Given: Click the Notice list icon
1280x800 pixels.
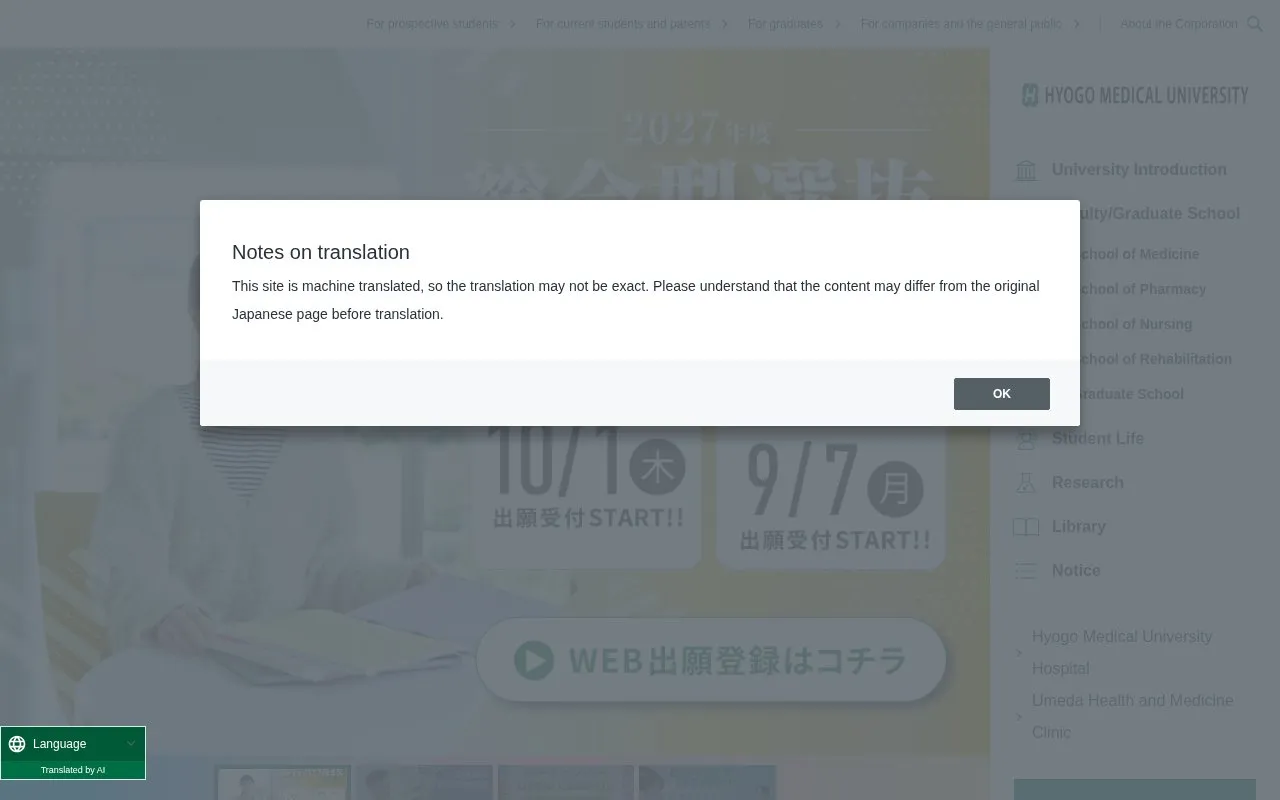Looking at the screenshot, I should point(1026,570).
